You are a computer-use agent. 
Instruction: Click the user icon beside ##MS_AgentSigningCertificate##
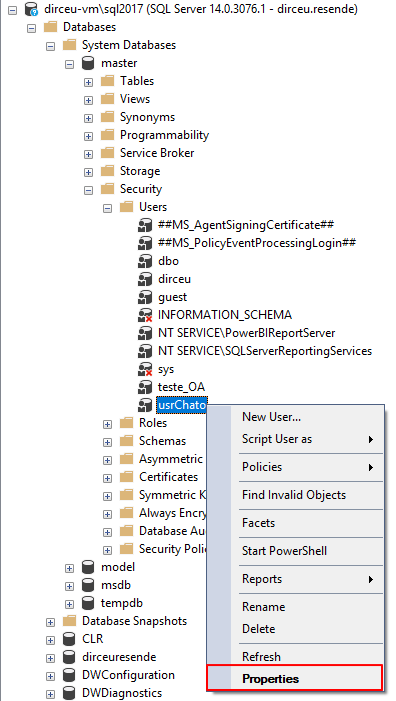pos(145,225)
